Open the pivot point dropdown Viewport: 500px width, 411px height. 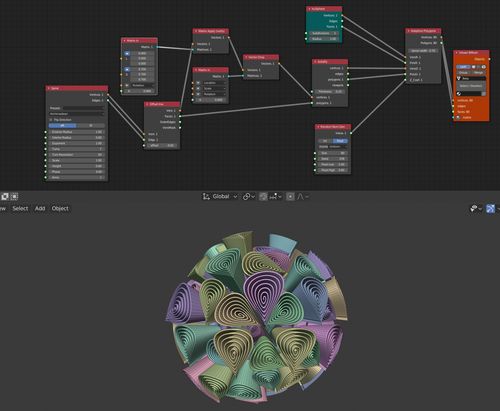tap(249, 197)
